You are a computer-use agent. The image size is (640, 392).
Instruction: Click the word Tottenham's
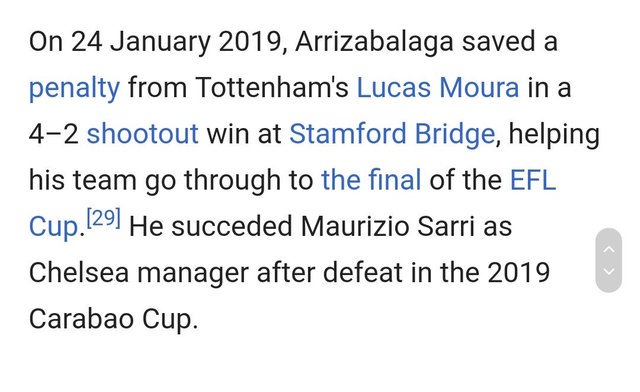tap(272, 87)
